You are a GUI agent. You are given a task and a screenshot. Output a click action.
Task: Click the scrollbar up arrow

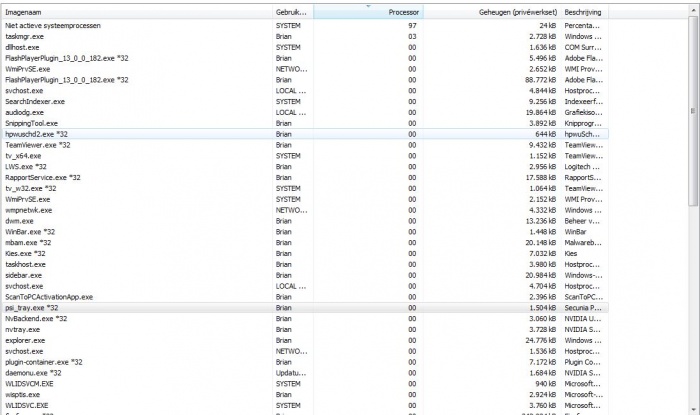[693, 9]
